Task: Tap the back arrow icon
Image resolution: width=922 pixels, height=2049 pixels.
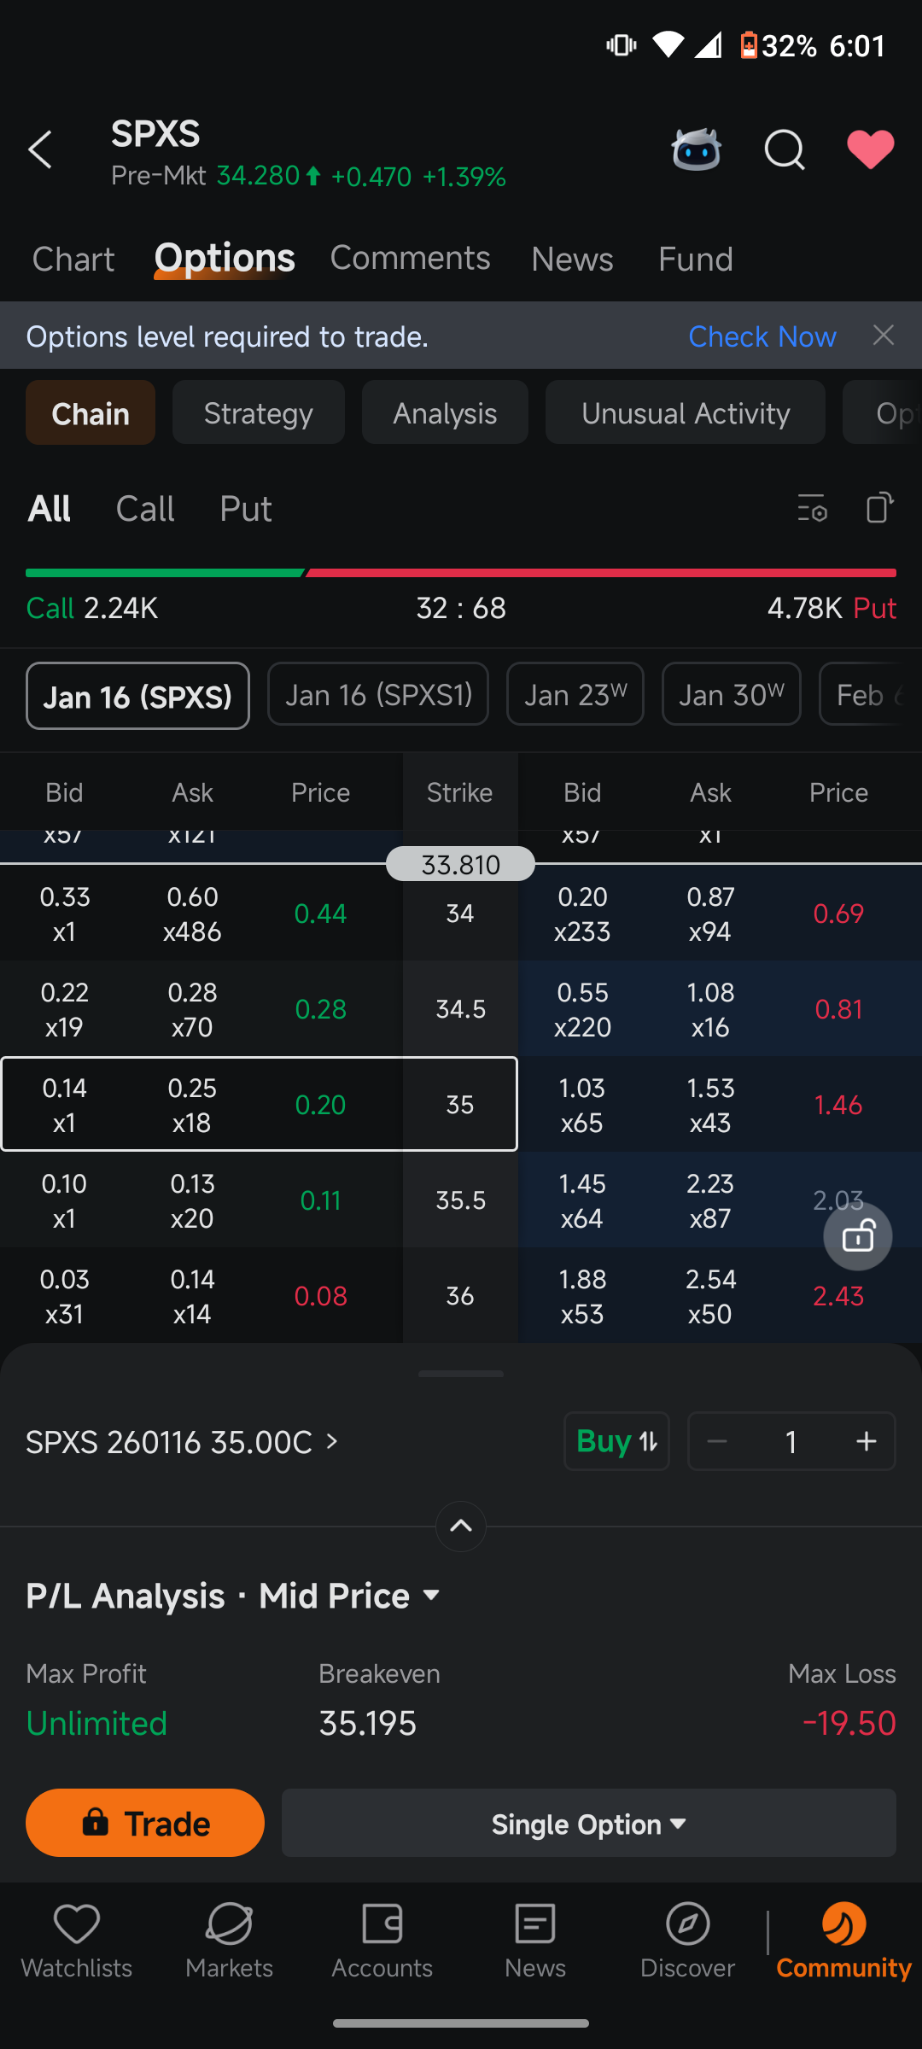Action: 41,150
